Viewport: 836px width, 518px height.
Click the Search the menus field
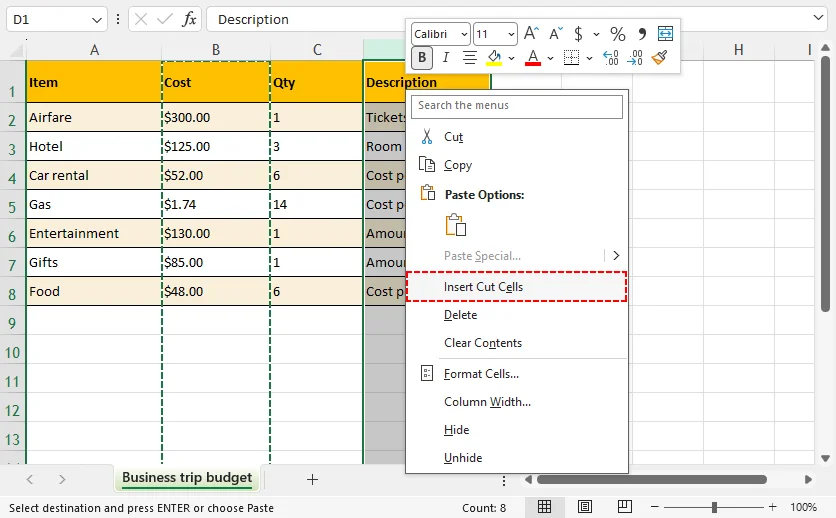click(517, 106)
